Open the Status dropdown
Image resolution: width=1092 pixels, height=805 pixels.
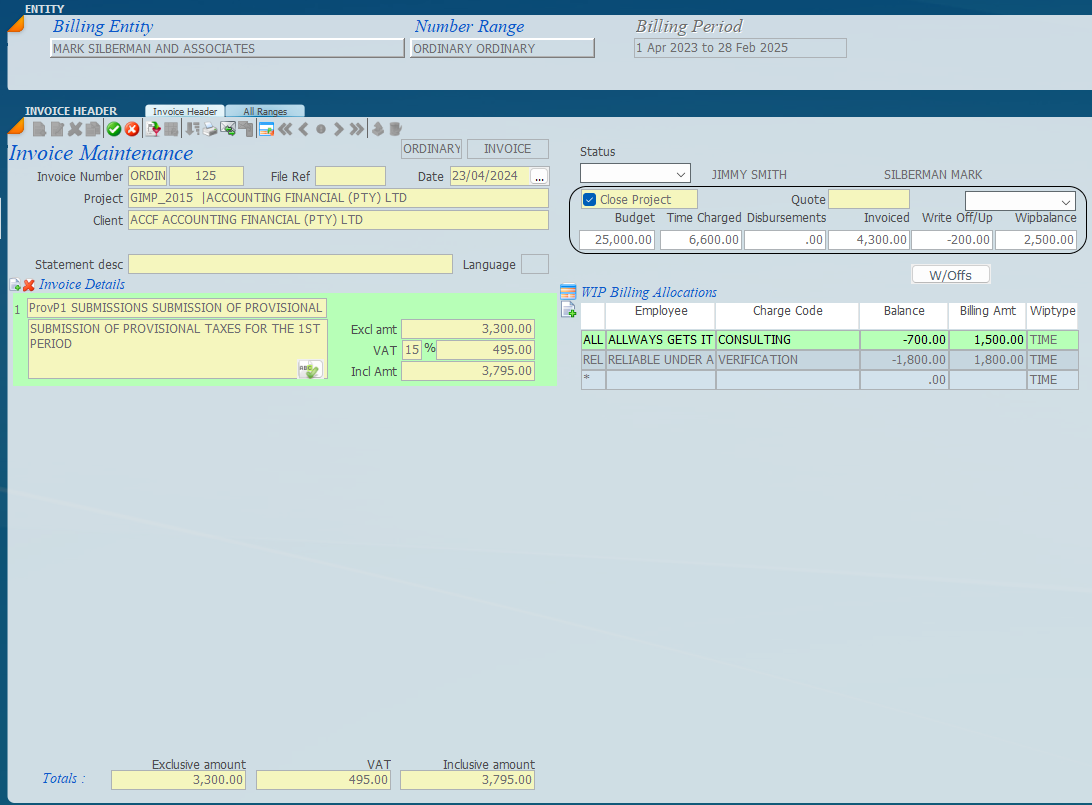(635, 174)
